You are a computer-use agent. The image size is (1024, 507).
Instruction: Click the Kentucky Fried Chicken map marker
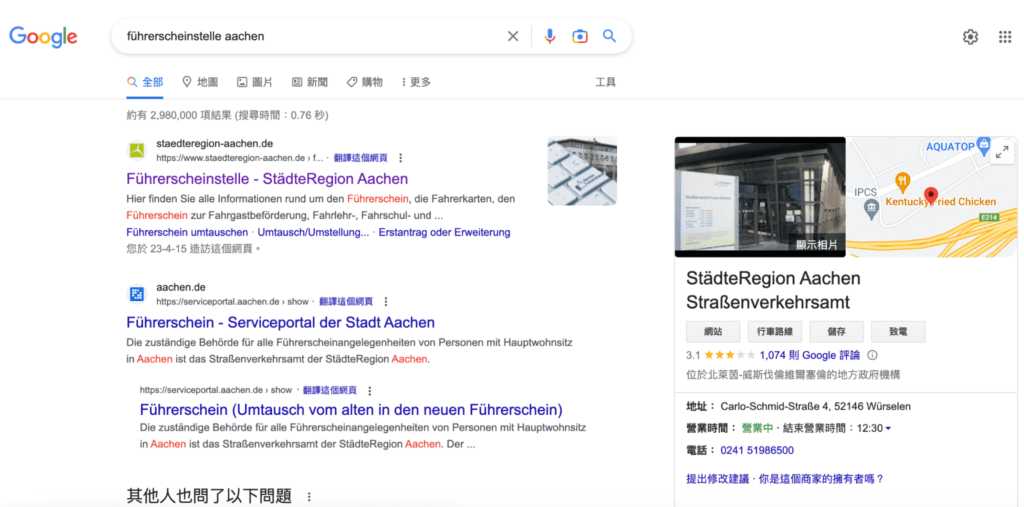[902, 180]
